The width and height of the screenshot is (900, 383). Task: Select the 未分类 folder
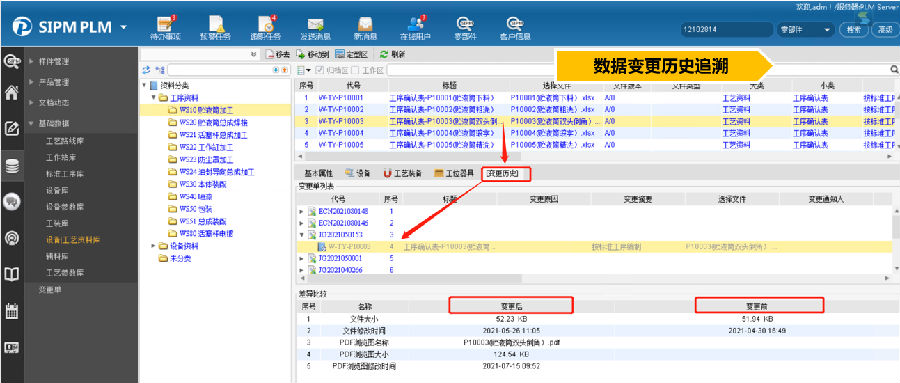coord(175,258)
